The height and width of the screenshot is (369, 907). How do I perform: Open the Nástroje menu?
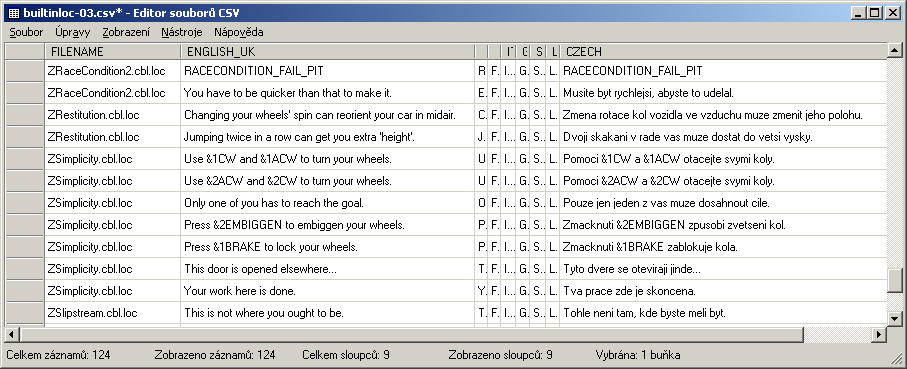click(182, 32)
